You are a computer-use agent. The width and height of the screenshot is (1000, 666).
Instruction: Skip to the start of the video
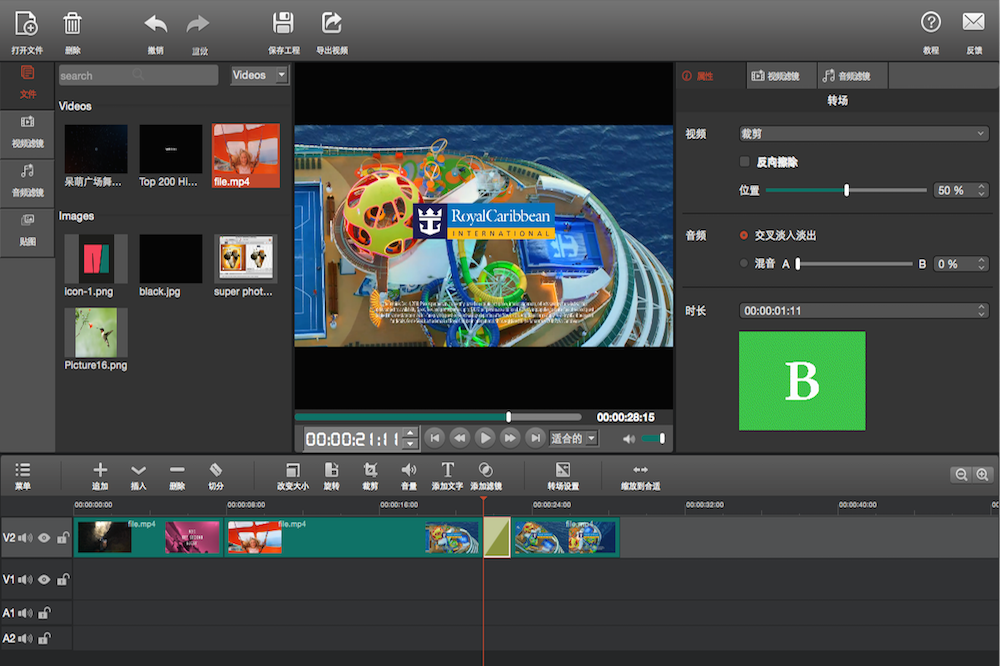click(x=435, y=438)
